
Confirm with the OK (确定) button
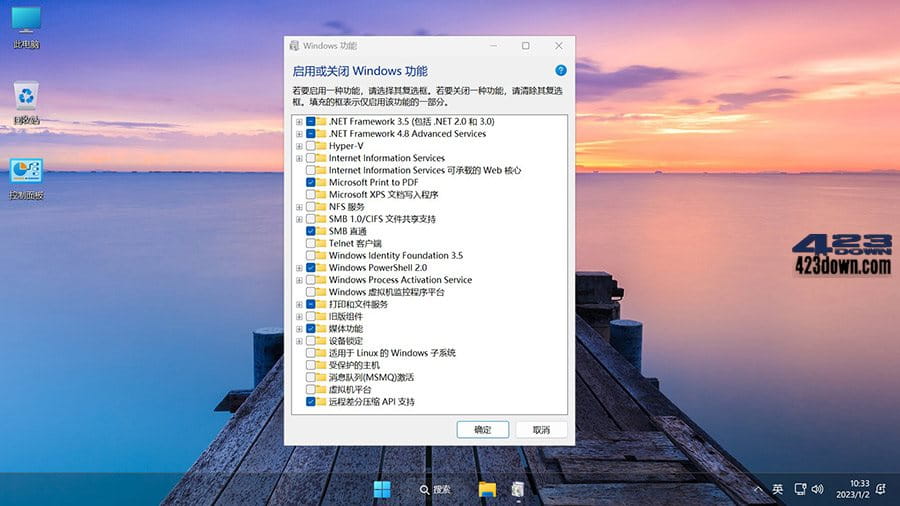(x=483, y=430)
